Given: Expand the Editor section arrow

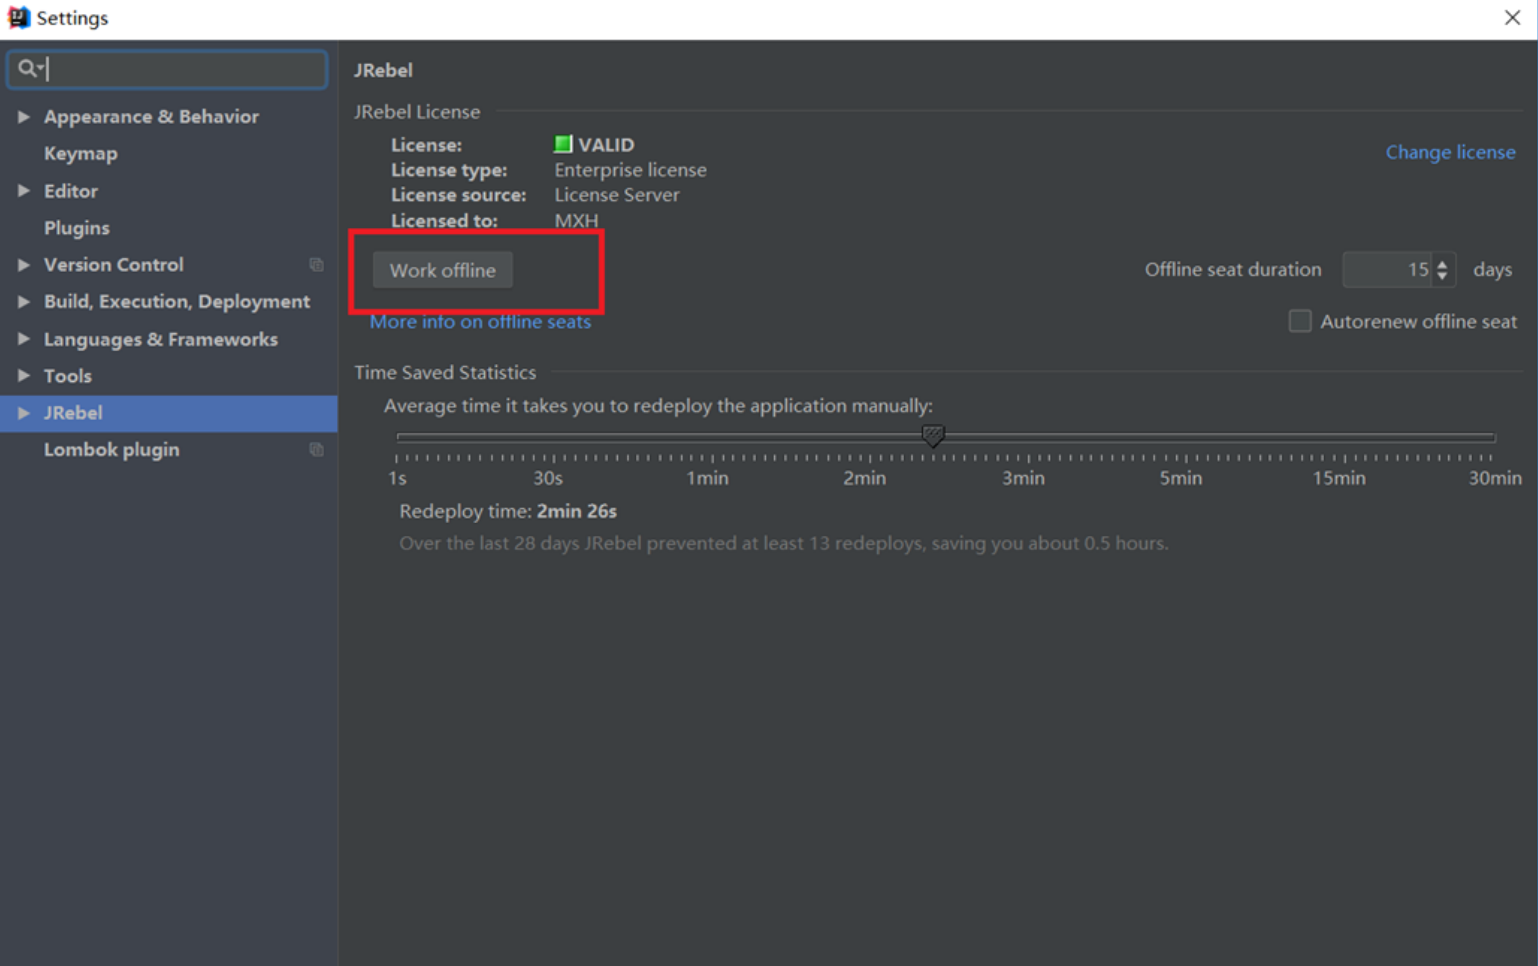Looking at the screenshot, I should [x=23, y=191].
